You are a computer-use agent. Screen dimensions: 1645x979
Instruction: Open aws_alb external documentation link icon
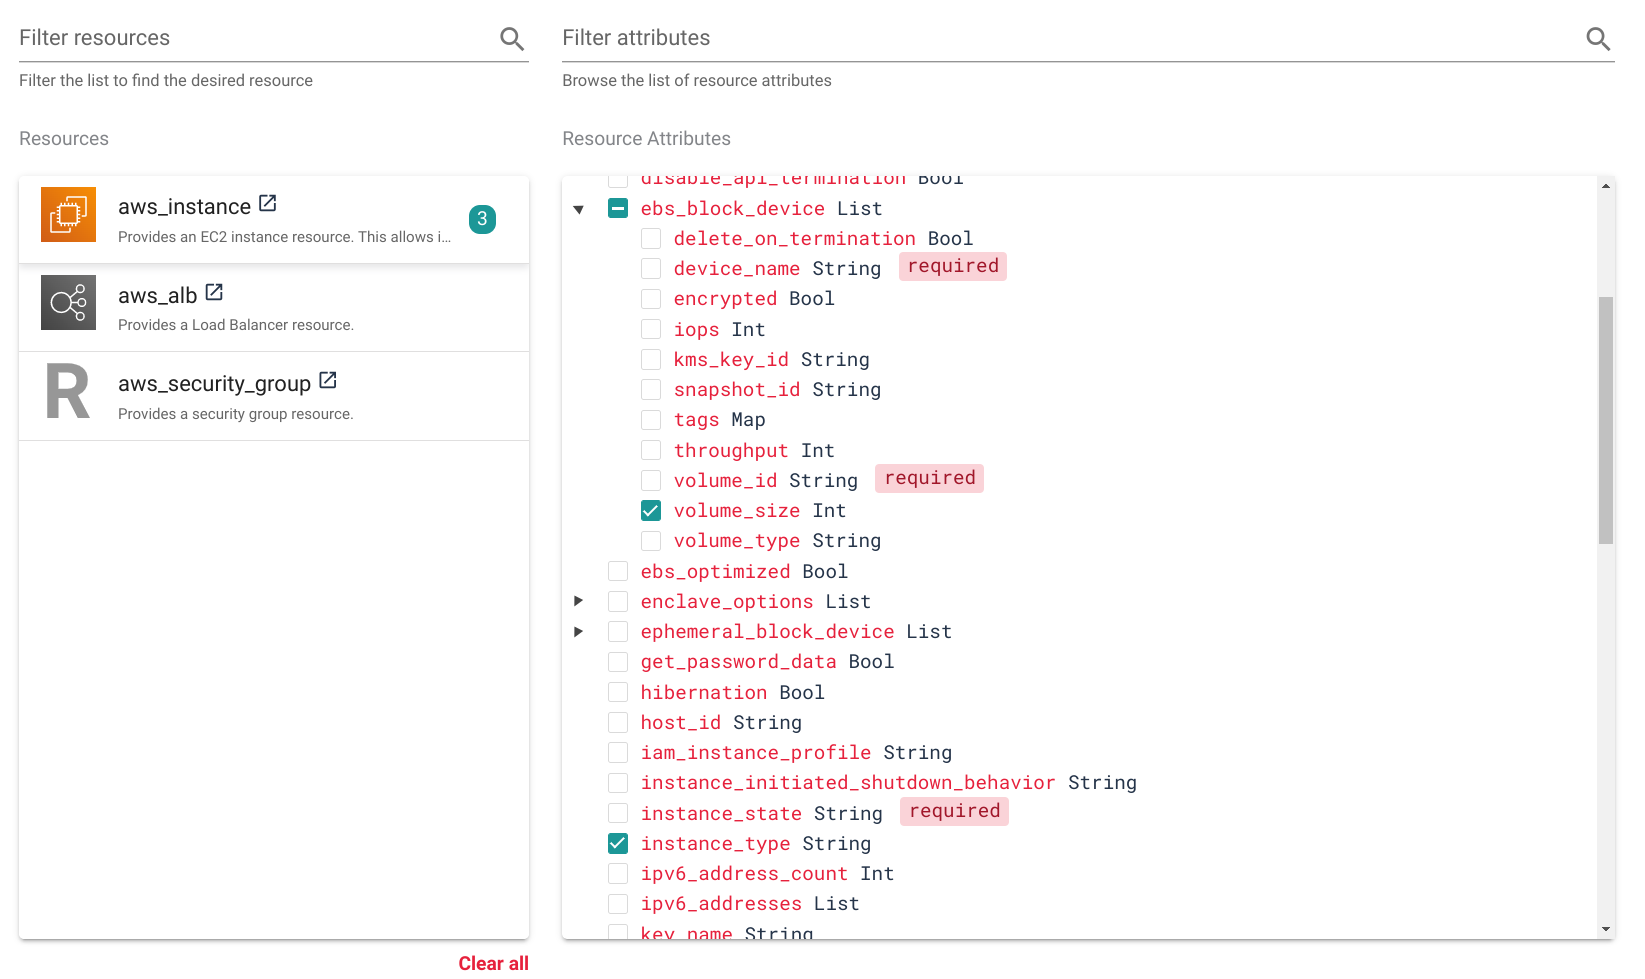(214, 293)
